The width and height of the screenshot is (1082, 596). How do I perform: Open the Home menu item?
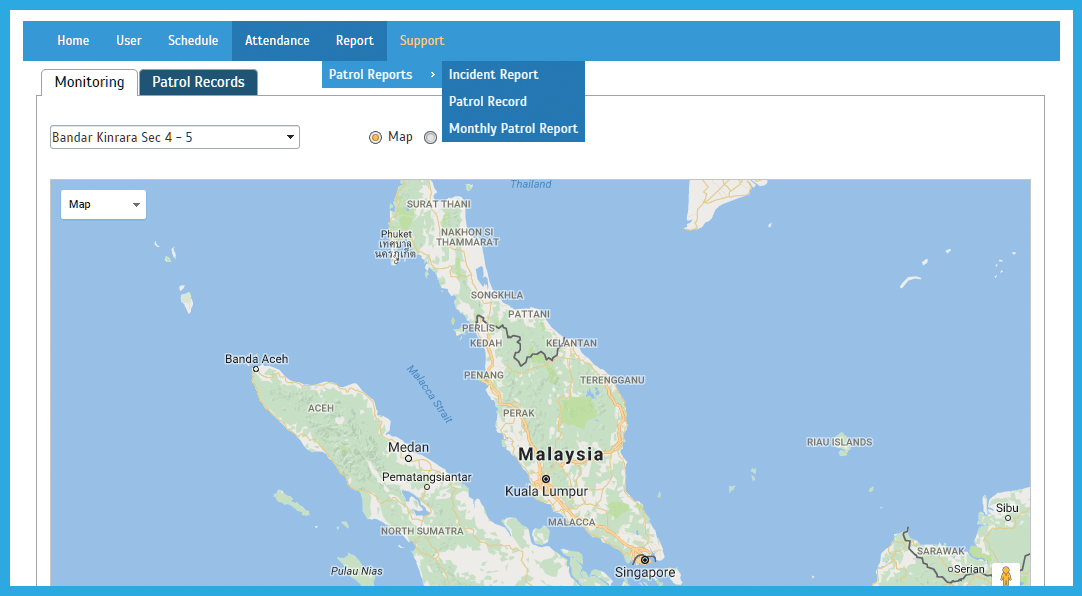(73, 41)
